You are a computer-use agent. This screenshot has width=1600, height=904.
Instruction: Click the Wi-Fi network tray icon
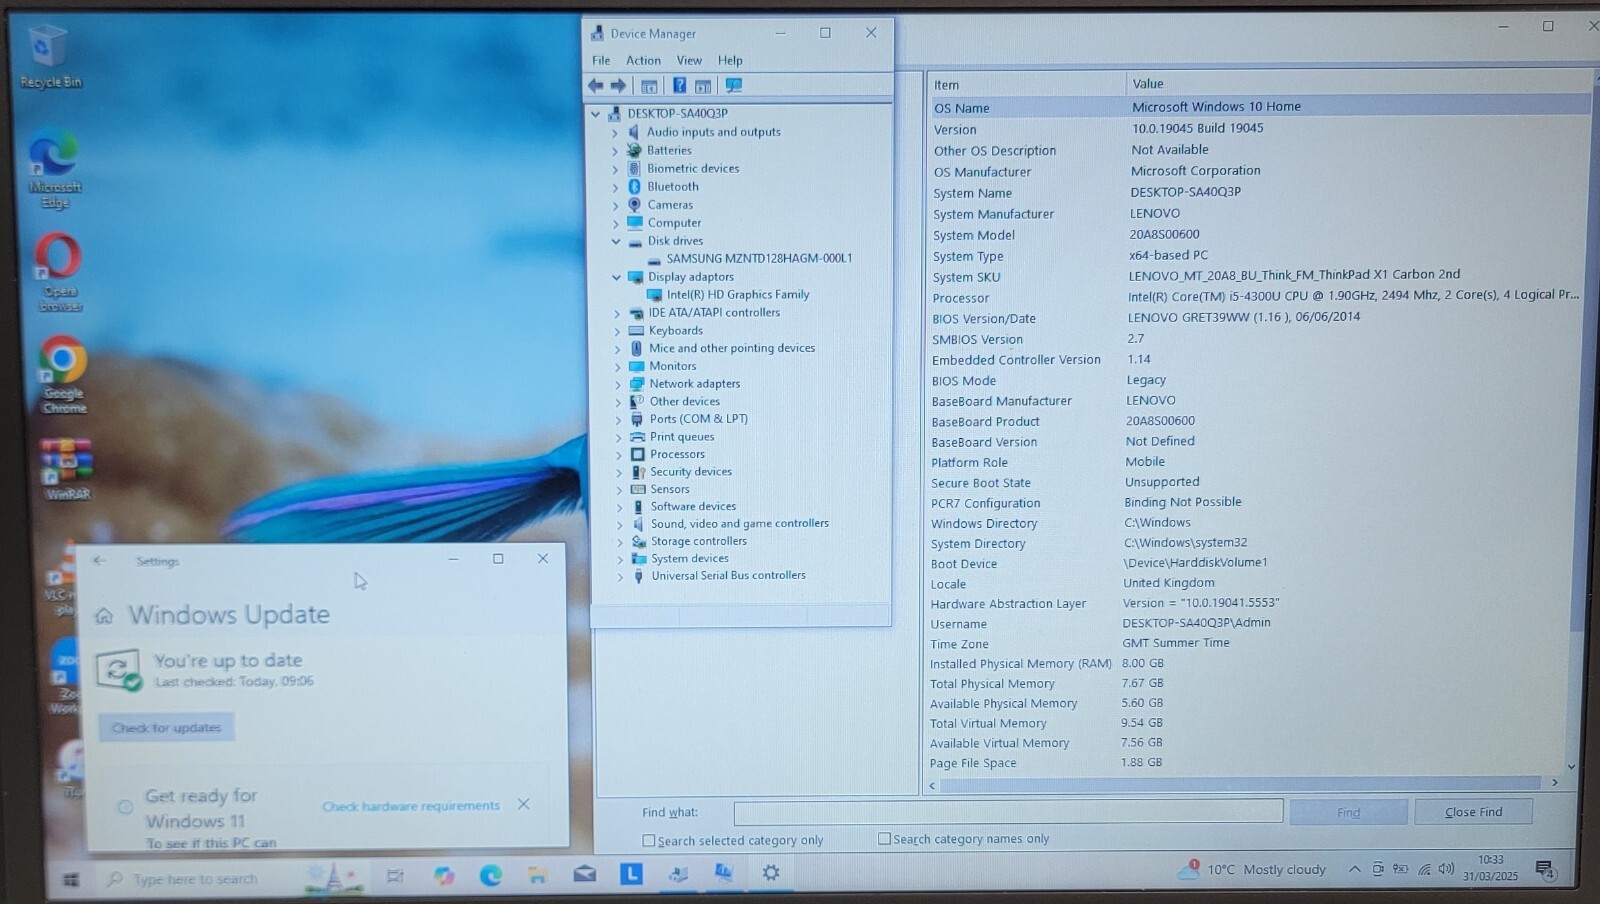click(x=1424, y=869)
